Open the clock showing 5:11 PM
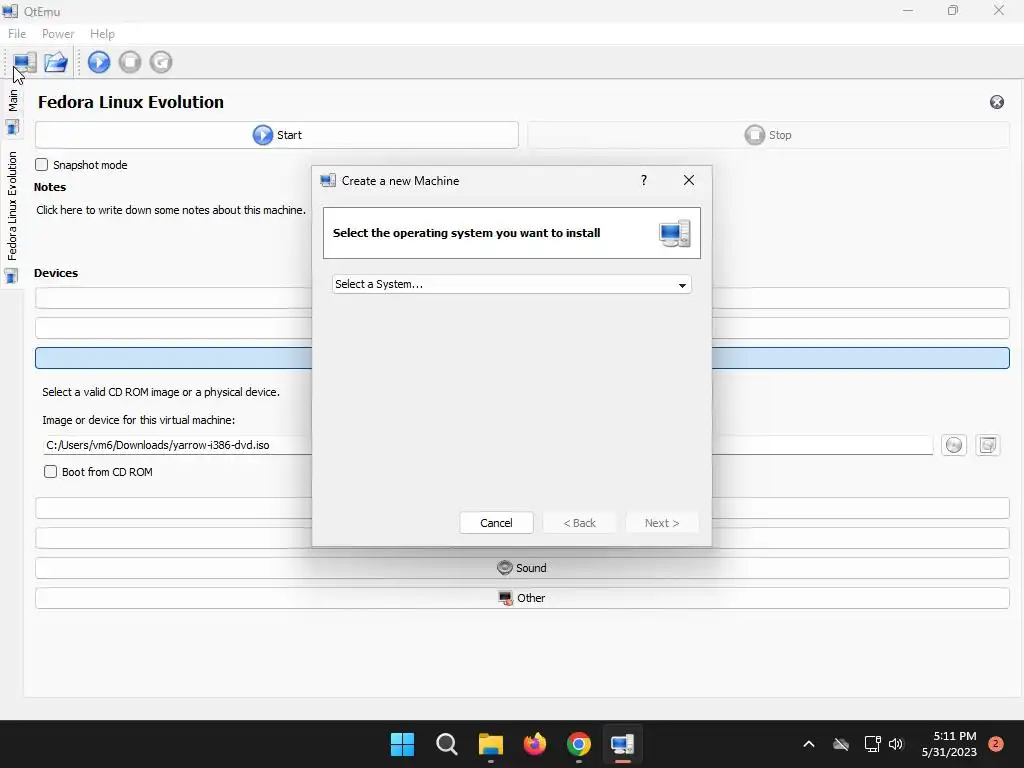The image size is (1024, 768). pyautogui.click(x=949, y=744)
